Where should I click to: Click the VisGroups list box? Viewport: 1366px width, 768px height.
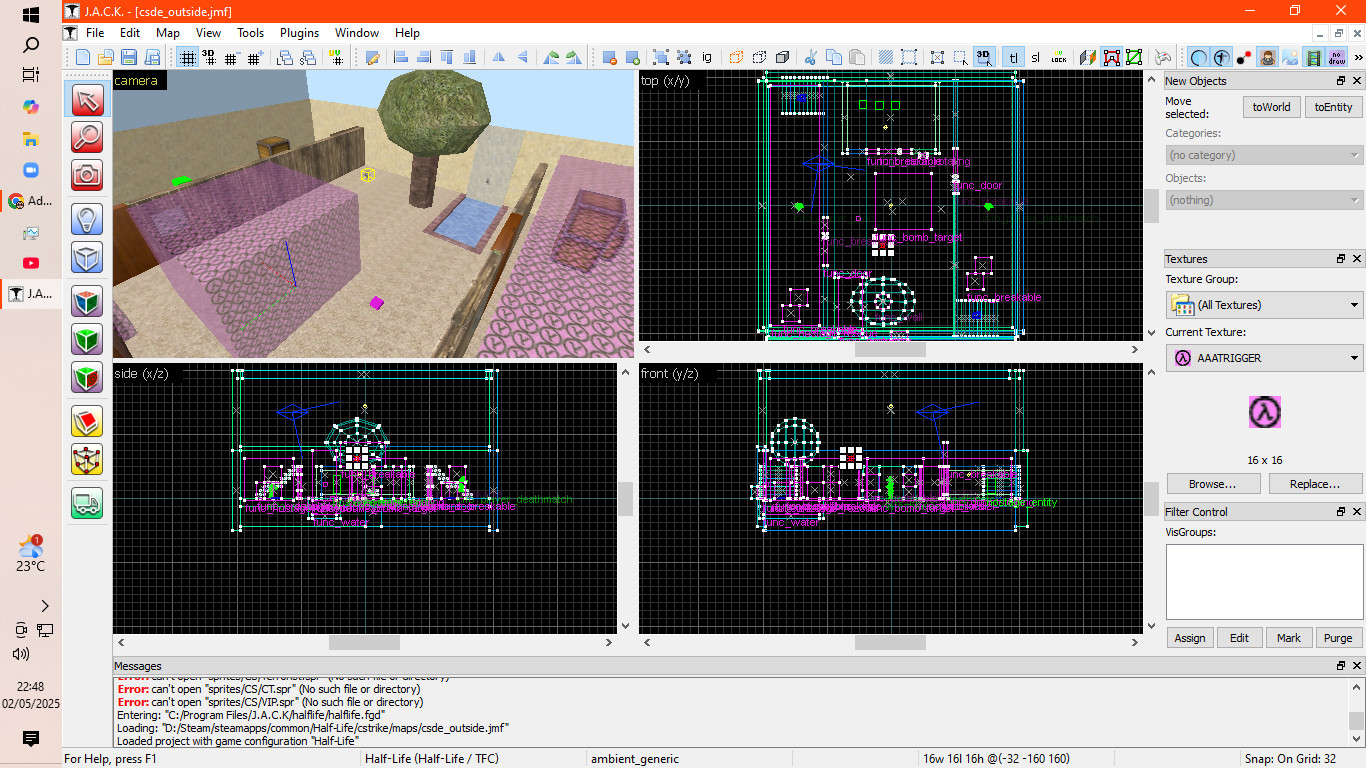[x=1264, y=582]
